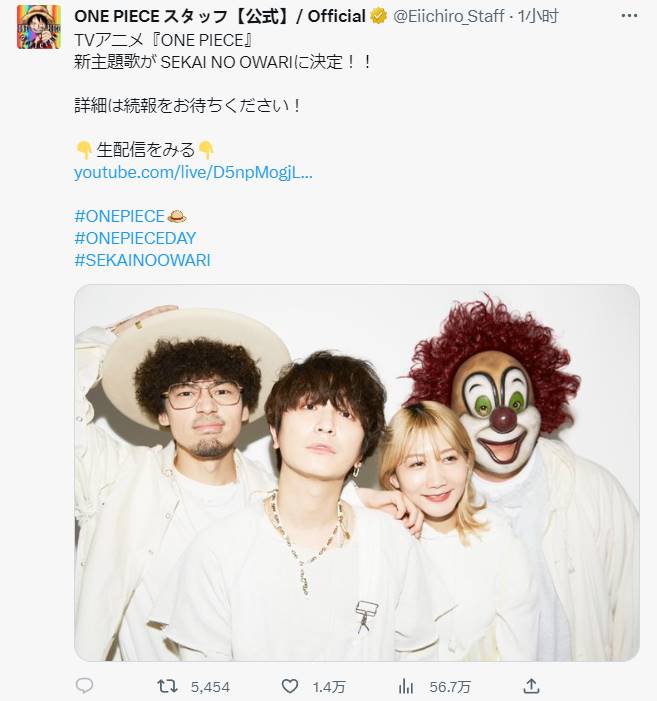The width and height of the screenshot is (657, 701).
Task: Click the gold verified badge
Action: (x=379, y=17)
